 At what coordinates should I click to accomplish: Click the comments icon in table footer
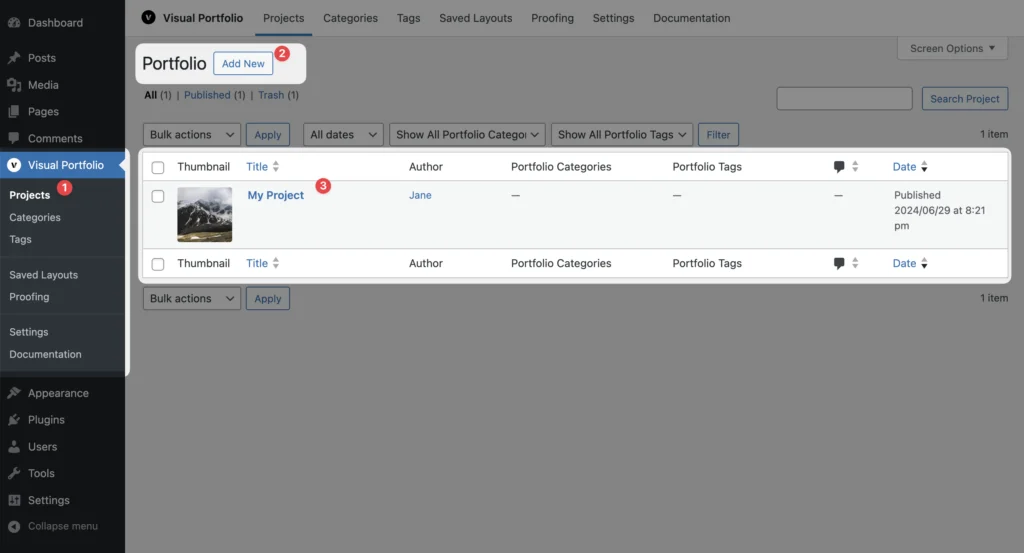839,263
